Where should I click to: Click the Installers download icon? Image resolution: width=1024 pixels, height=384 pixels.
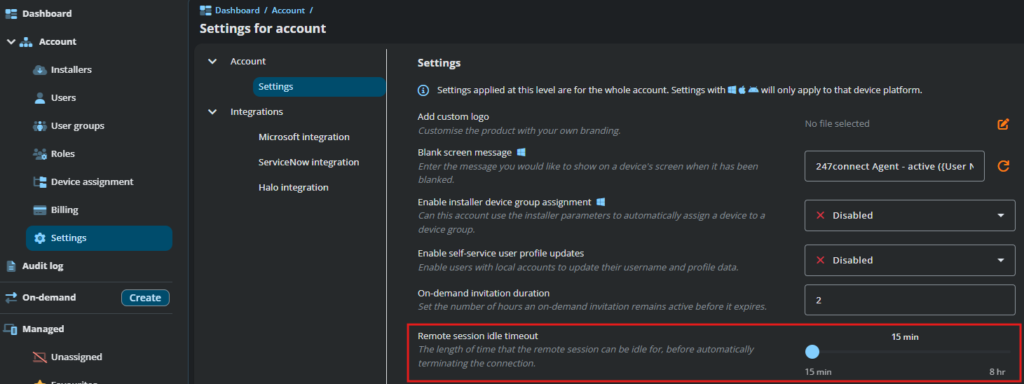40,70
